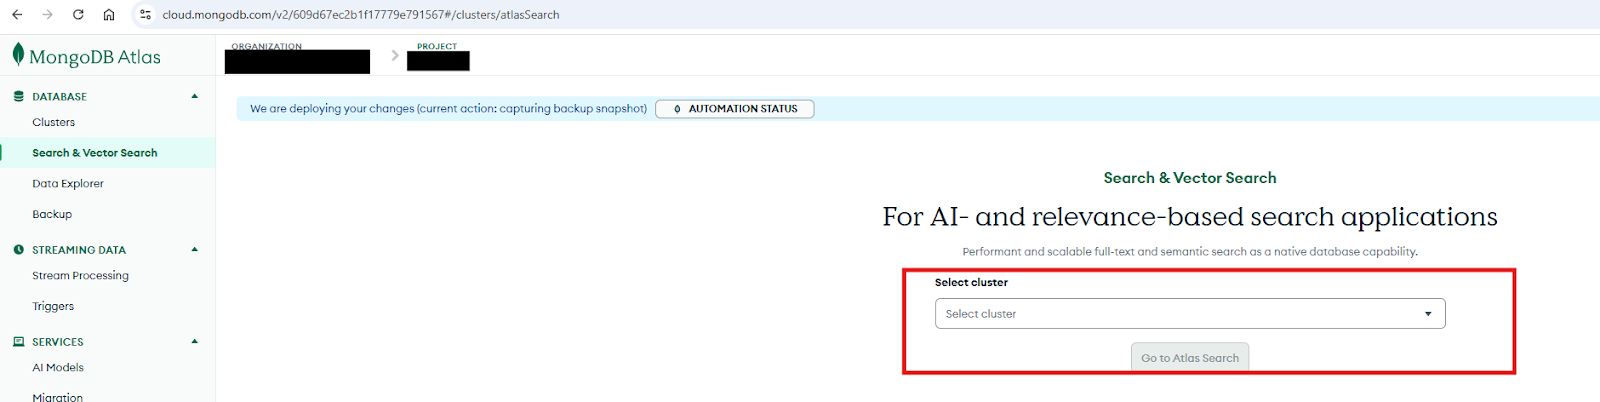Screen dimensions: 1600x402
Task: Open Triggers in sidebar
Action: coord(53,306)
